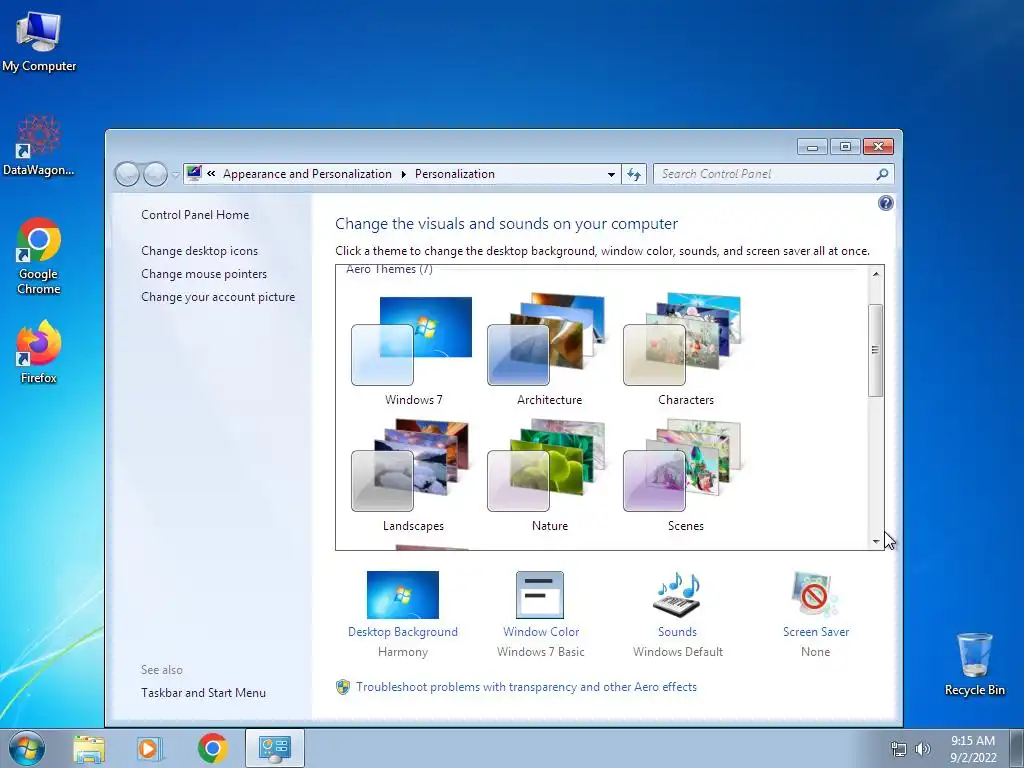Apply the Nature theme
This screenshot has width=1024, height=768.
coord(549,476)
